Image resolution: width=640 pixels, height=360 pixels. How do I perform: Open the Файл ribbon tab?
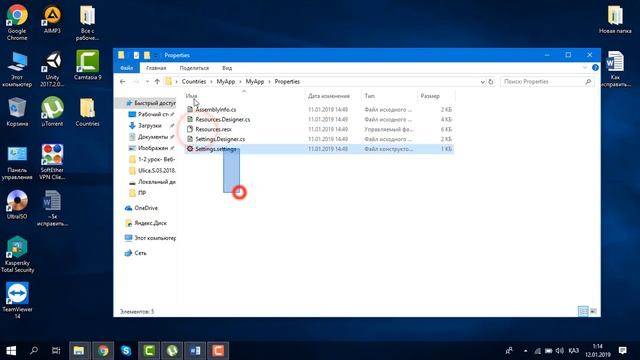coord(127,68)
